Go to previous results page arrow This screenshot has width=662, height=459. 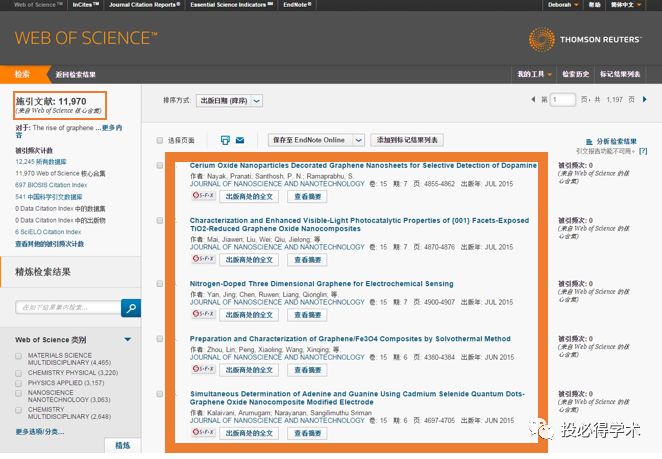[533, 100]
